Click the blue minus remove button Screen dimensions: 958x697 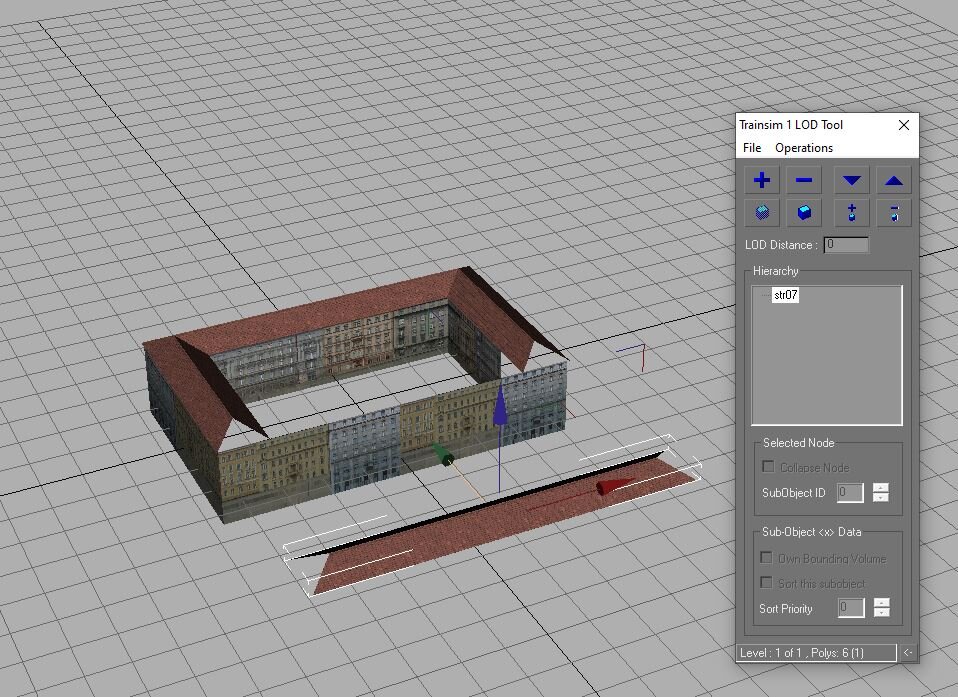click(804, 180)
